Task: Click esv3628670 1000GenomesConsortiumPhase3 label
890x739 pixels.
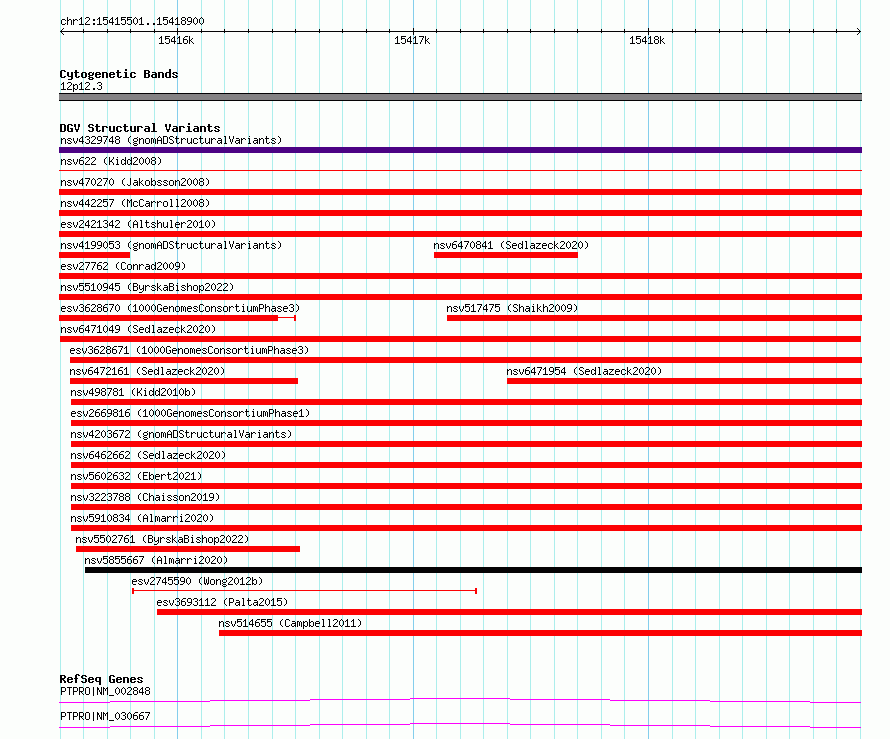Action: click(x=180, y=308)
